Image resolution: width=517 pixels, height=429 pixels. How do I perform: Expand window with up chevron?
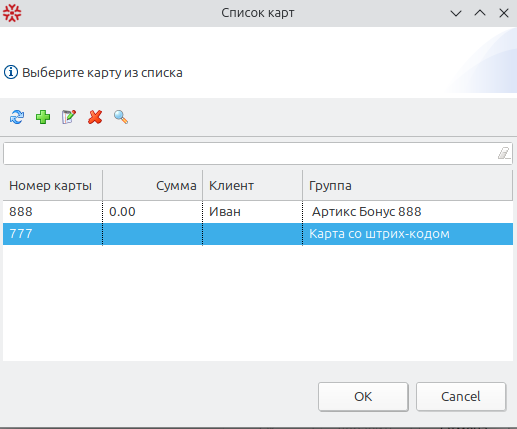pyautogui.click(x=480, y=13)
